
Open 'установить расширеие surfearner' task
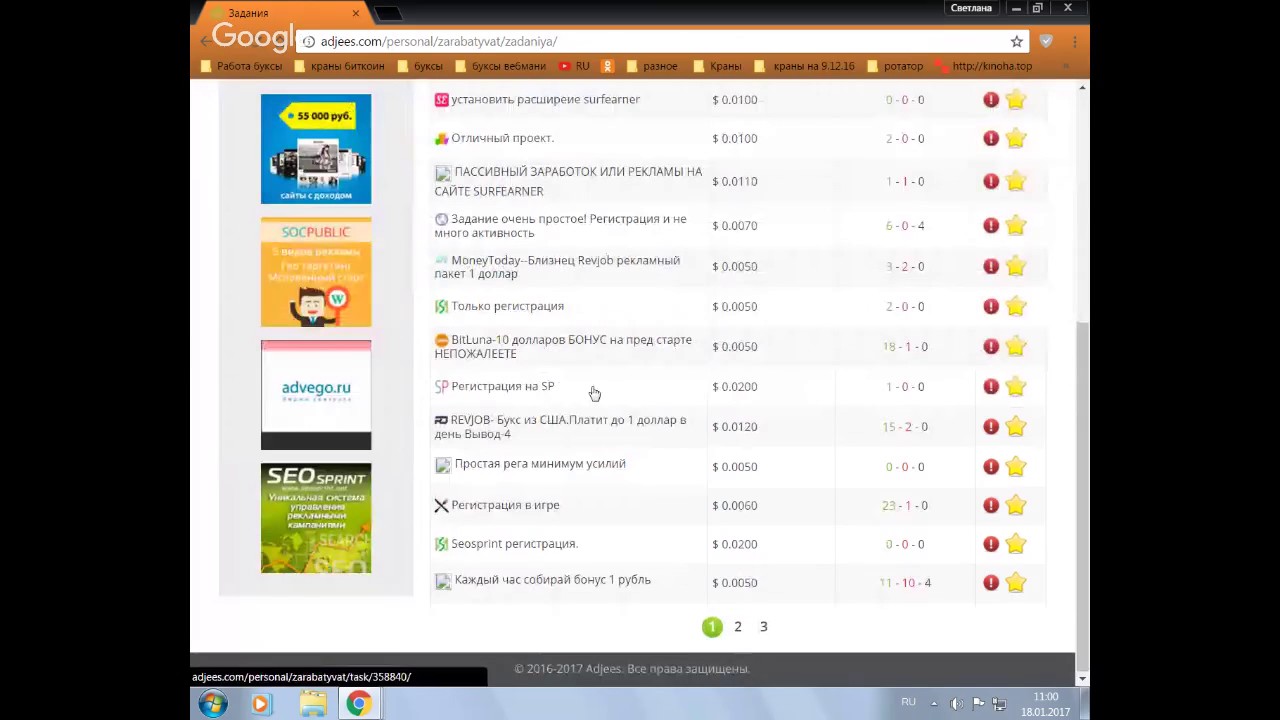545,100
